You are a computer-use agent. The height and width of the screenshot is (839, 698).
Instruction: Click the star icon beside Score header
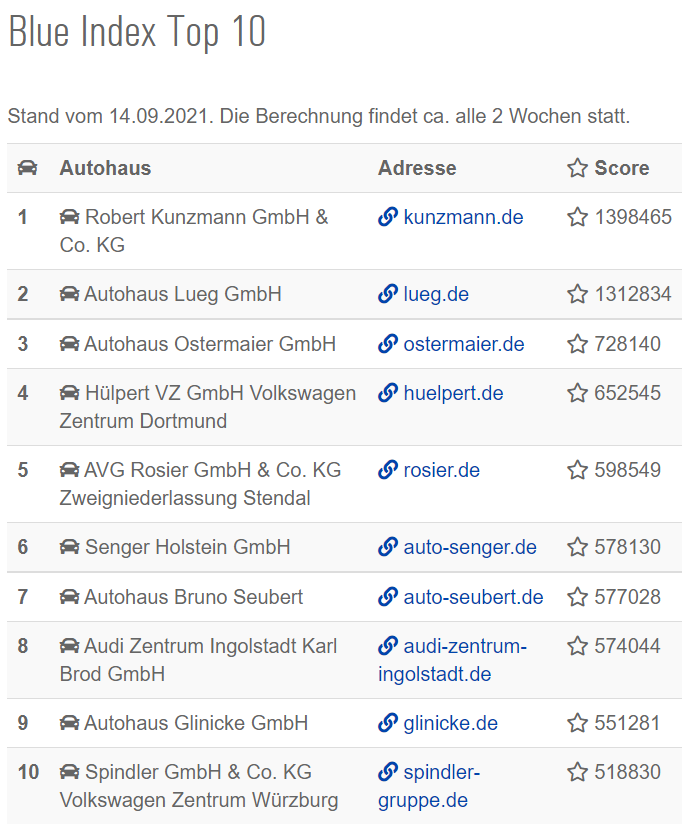(x=578, y=168)
